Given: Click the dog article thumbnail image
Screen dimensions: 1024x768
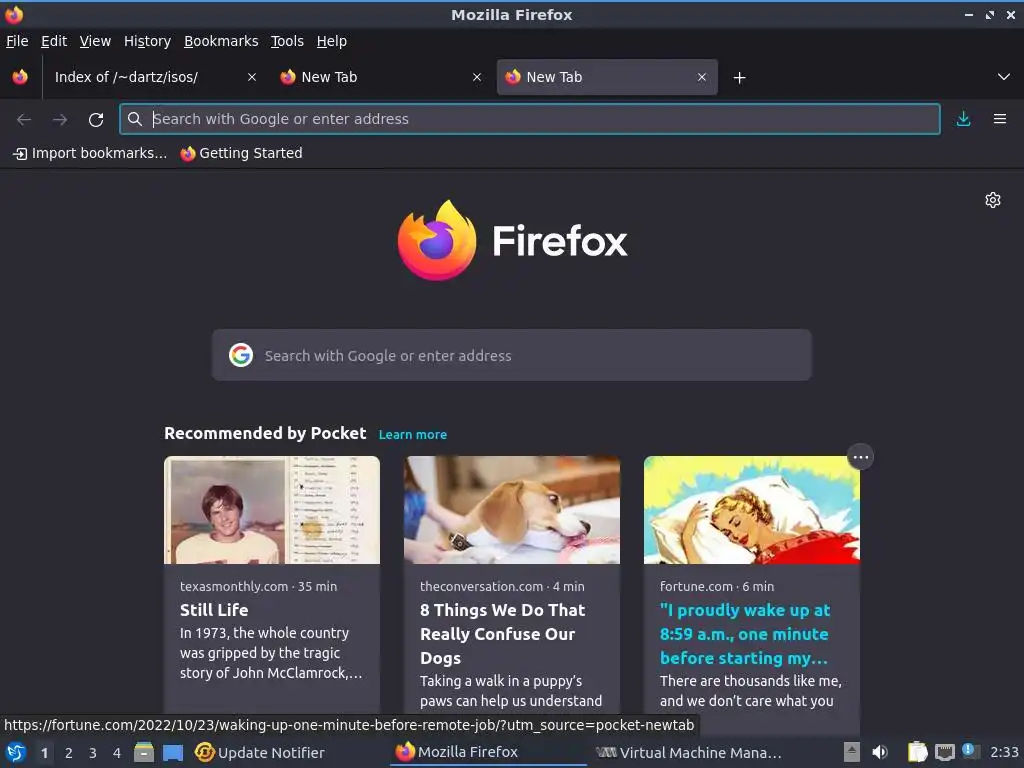Looking at the screenshot, I should [x=512, y=510].
